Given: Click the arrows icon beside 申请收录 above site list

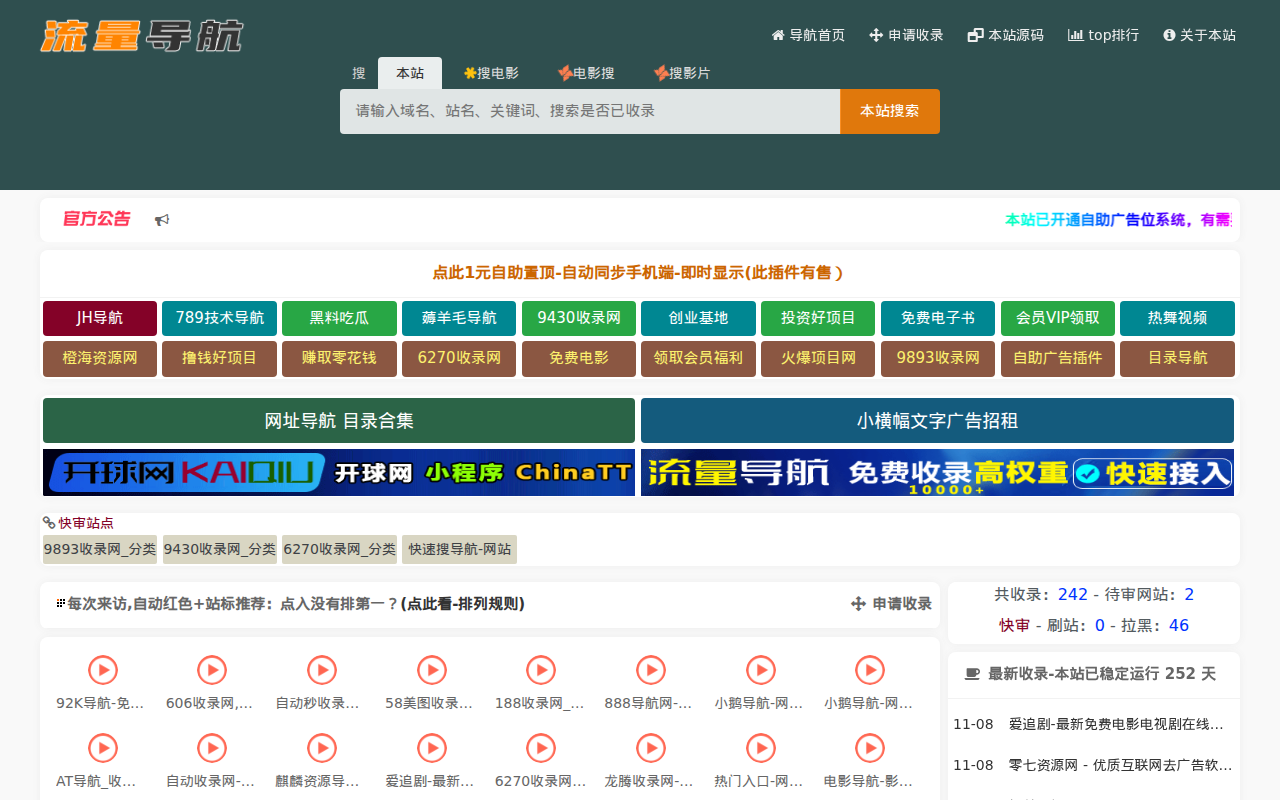Looking at the screenshot, I should click(x=857, y=603).
